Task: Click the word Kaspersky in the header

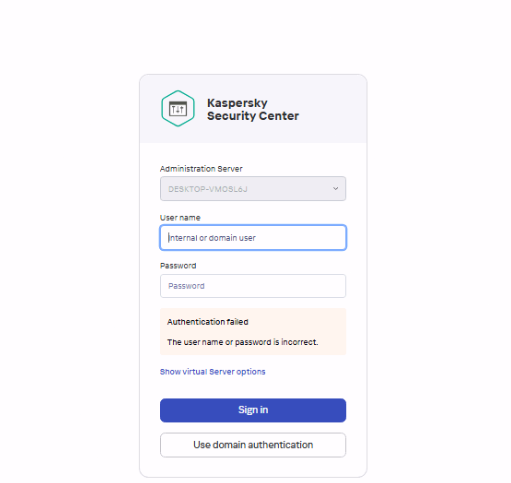Action: click(x=237, y=103)
